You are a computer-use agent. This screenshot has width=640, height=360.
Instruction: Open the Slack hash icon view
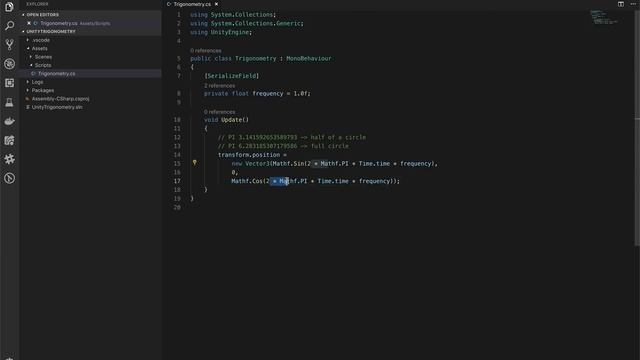click(9, 159)
